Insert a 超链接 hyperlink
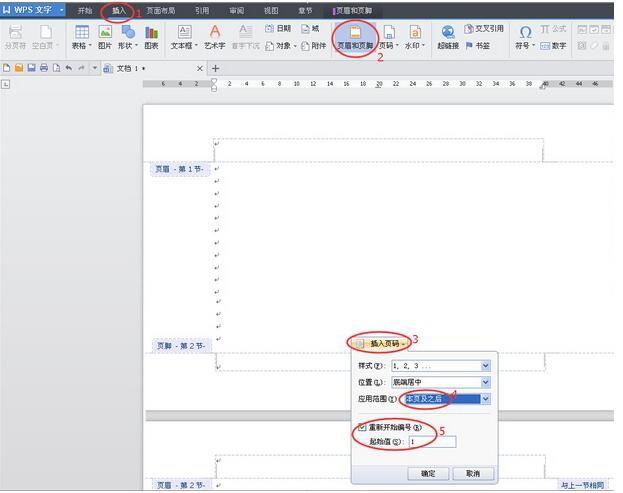Viewport: 623px width, 493px height. click(x=448, y=37)
